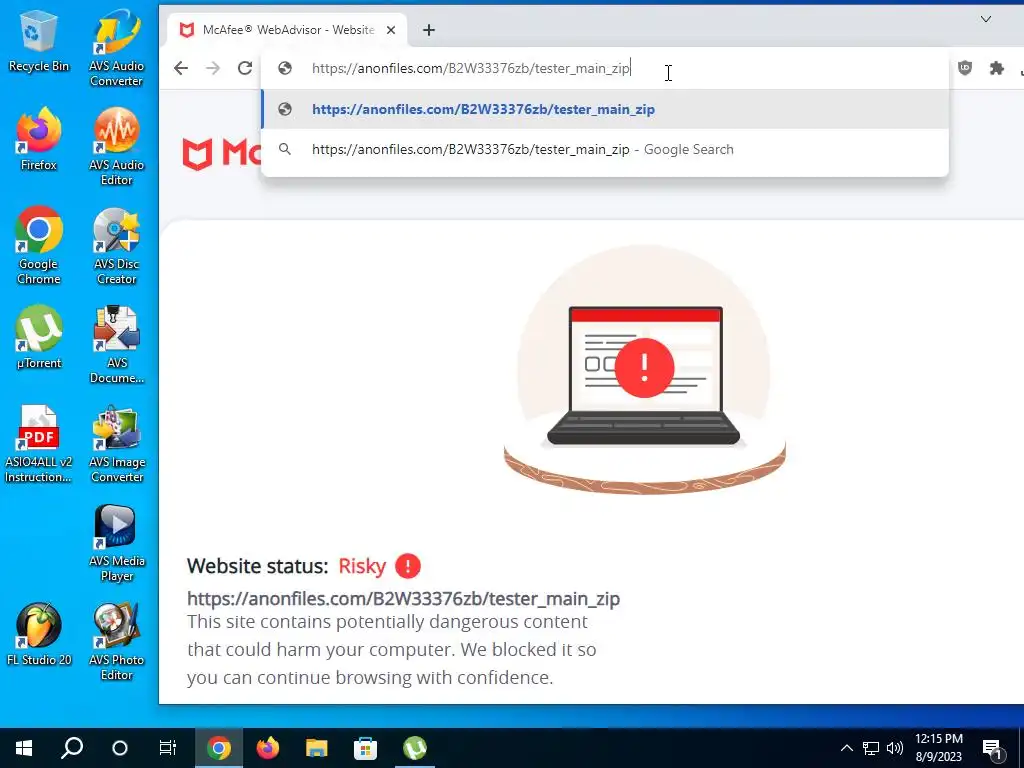Screen dimensions: 1024x768
Task: Open Task View on taskbar
Action: [x=168, y=748]
